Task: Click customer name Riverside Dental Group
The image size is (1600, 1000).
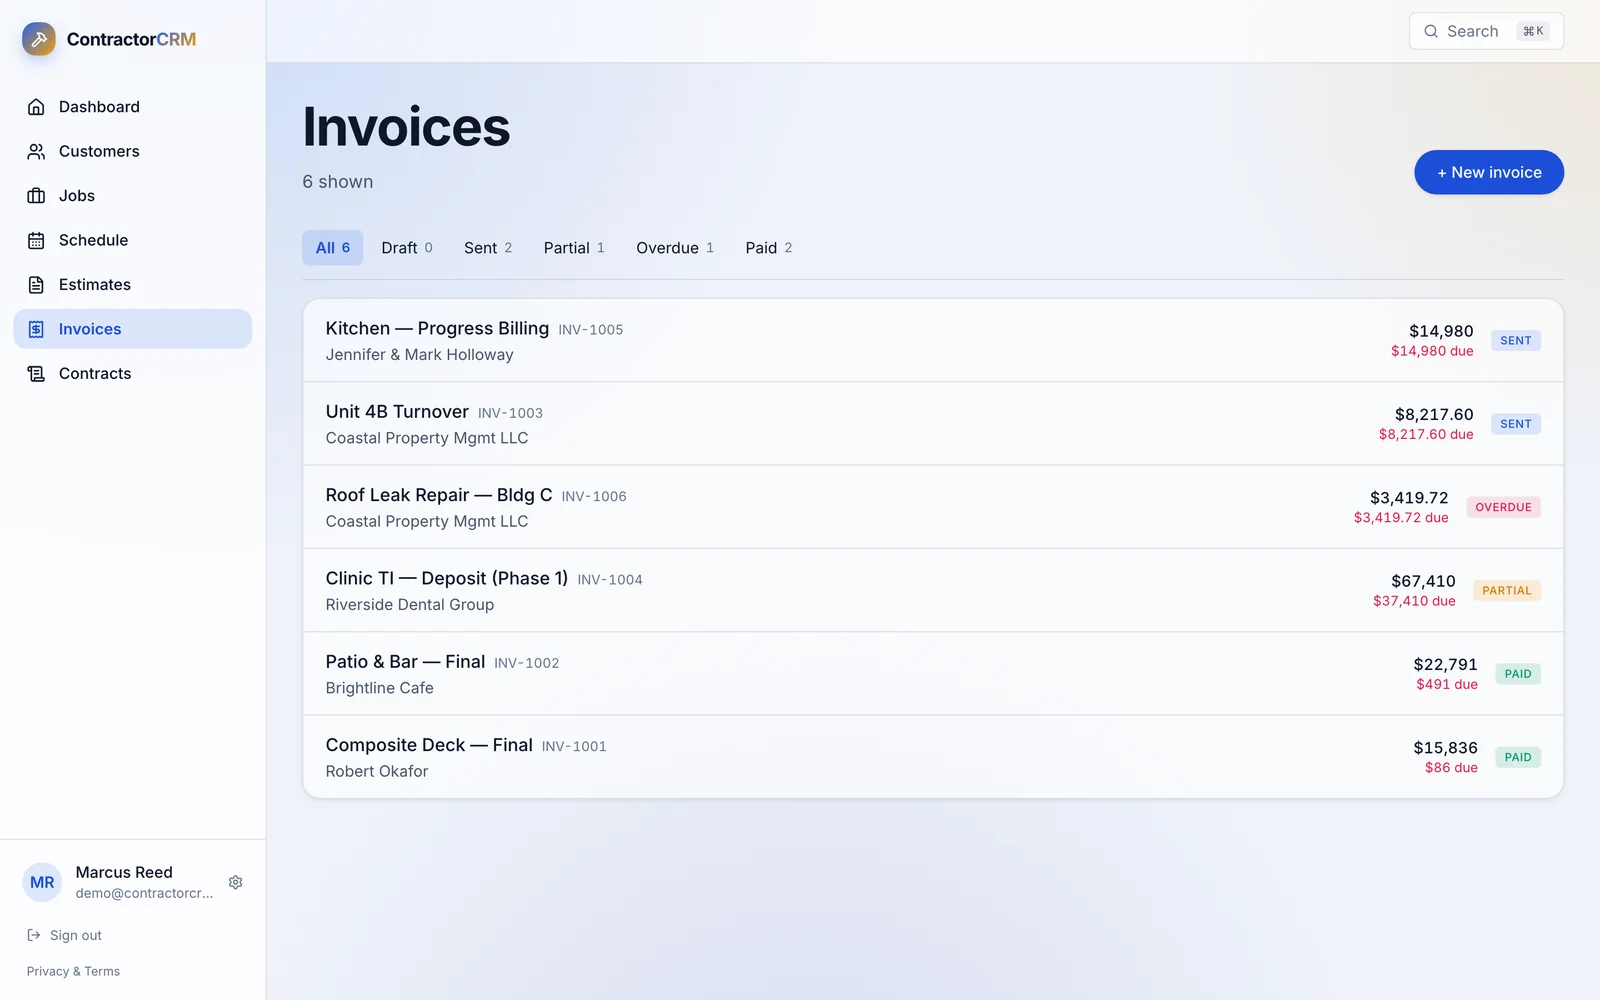Action: (x=410, y=605)
